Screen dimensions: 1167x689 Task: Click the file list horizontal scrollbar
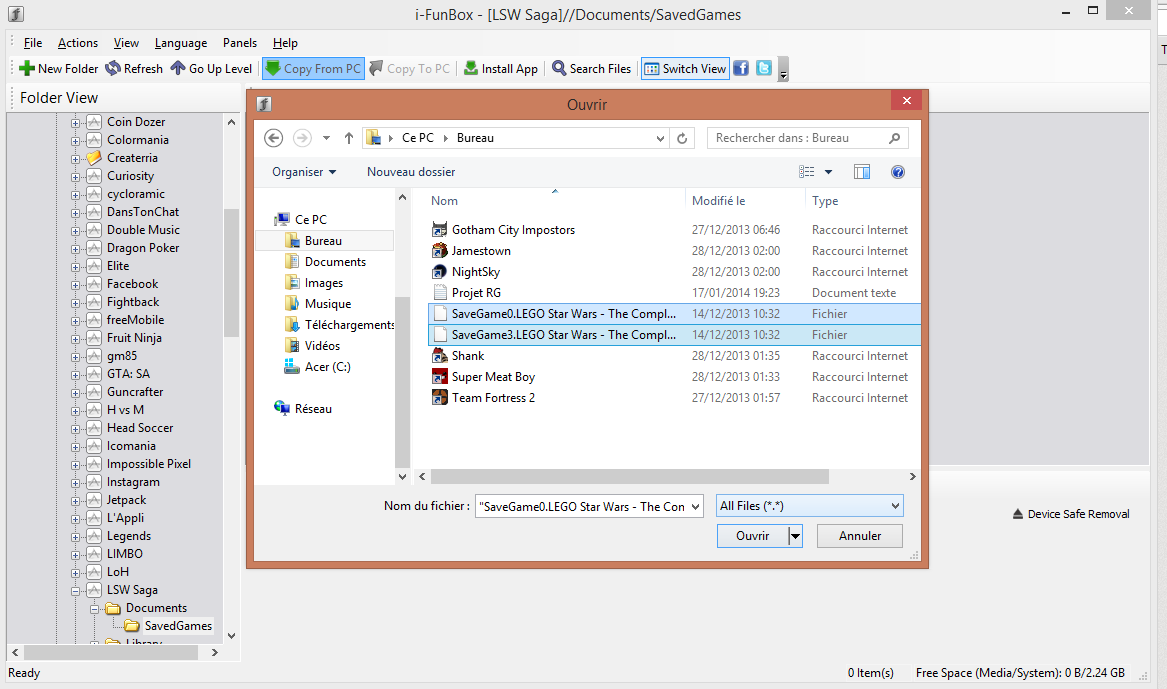pos(630,476)
